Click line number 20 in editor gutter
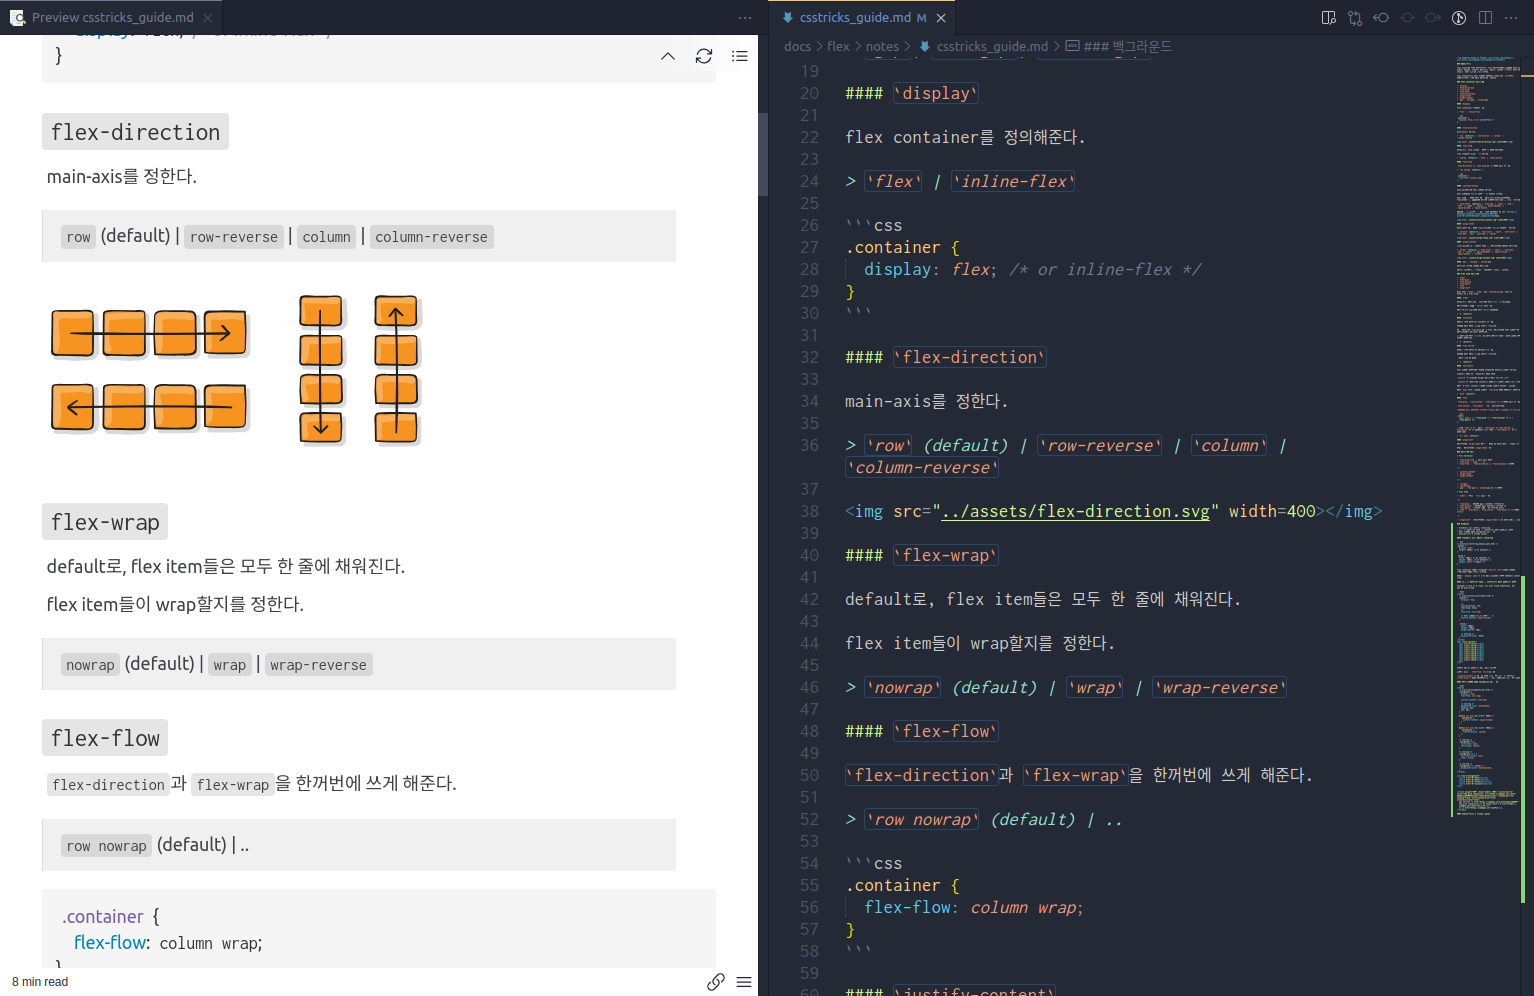Screen dimensions: 1534x996 point(809,93)
